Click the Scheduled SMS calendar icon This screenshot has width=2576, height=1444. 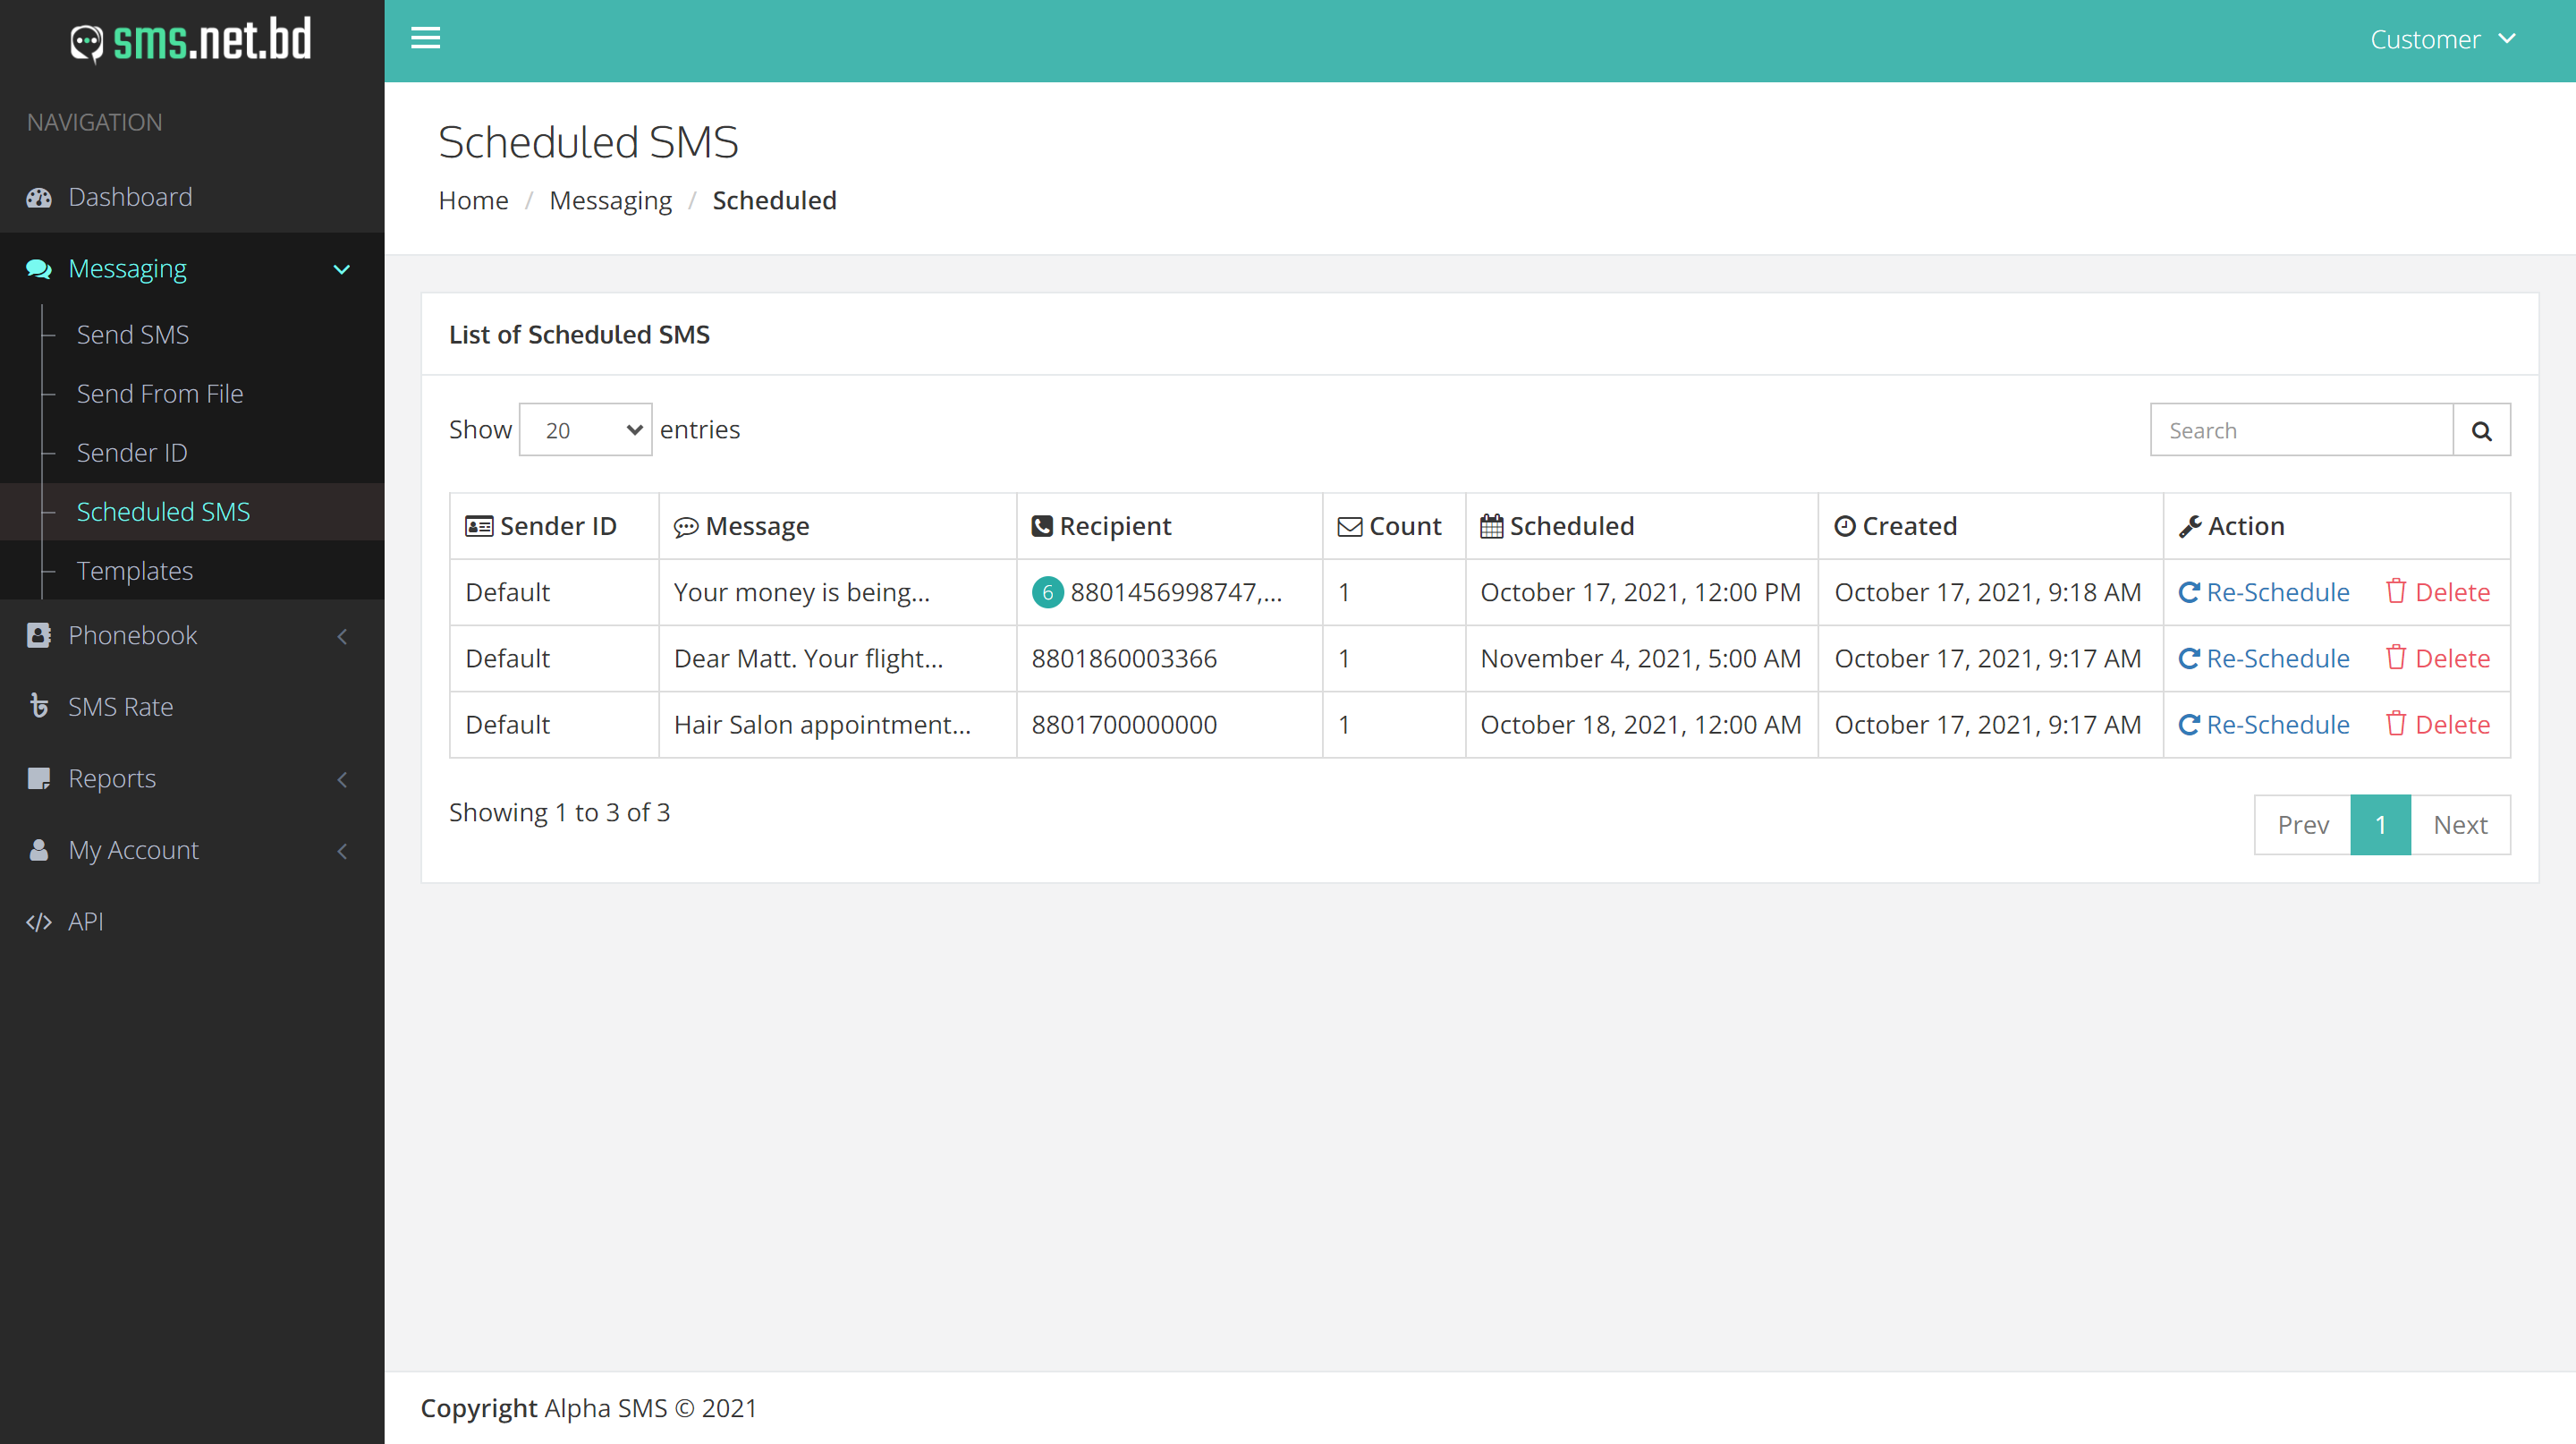(1493, 525)
